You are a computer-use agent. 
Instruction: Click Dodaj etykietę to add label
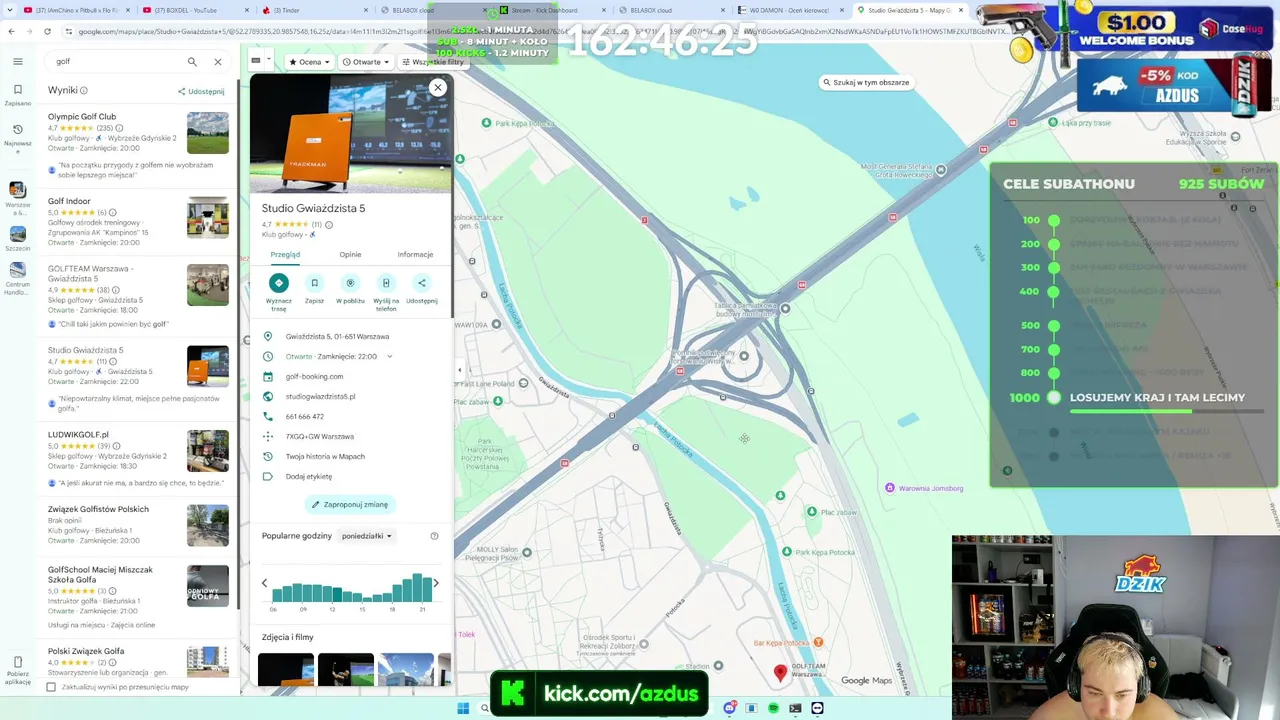pos(309,477)
